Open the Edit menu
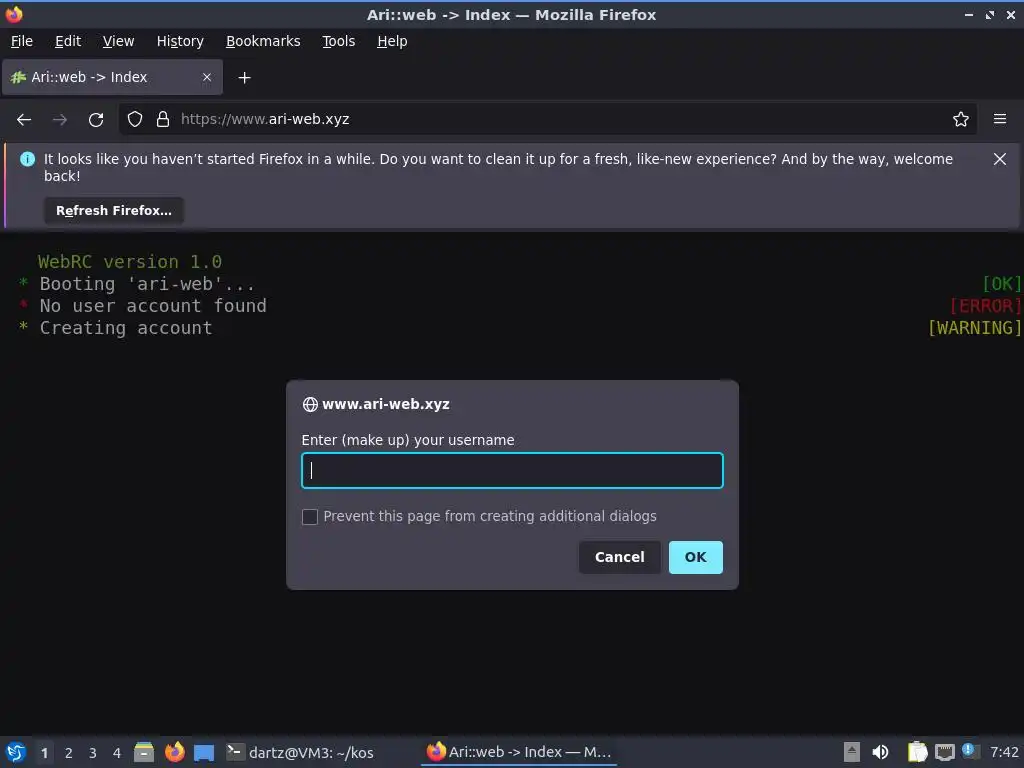1024x768 pixels. pyautogui.click(x=68, y=41)
